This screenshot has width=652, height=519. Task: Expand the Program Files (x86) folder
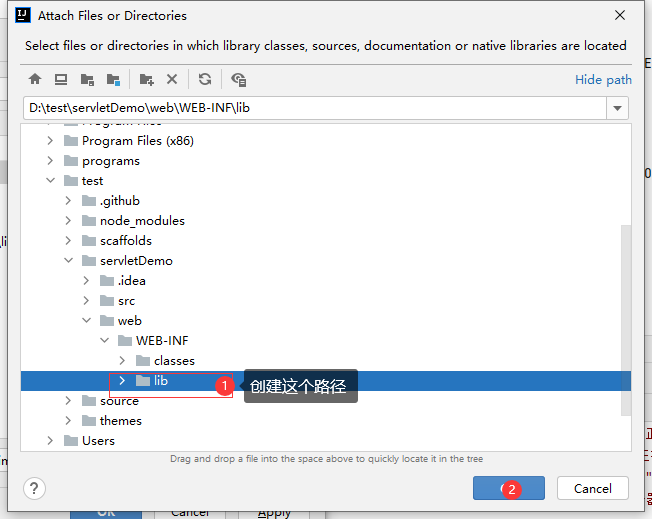pyautogui.click(x=50, y=141)
